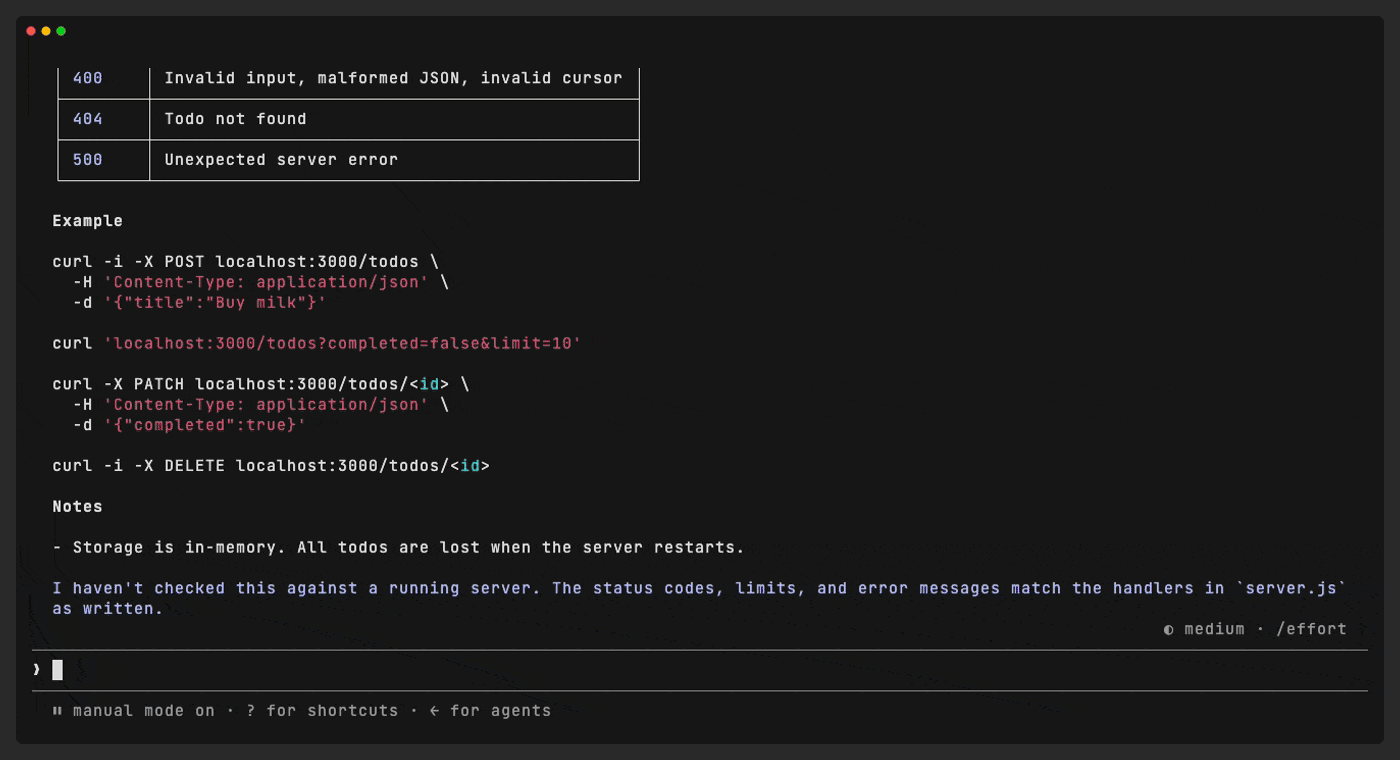1400x760 pixels.
Task: Click the Content-Type header in the PATCH command
Action: point(266,404)
